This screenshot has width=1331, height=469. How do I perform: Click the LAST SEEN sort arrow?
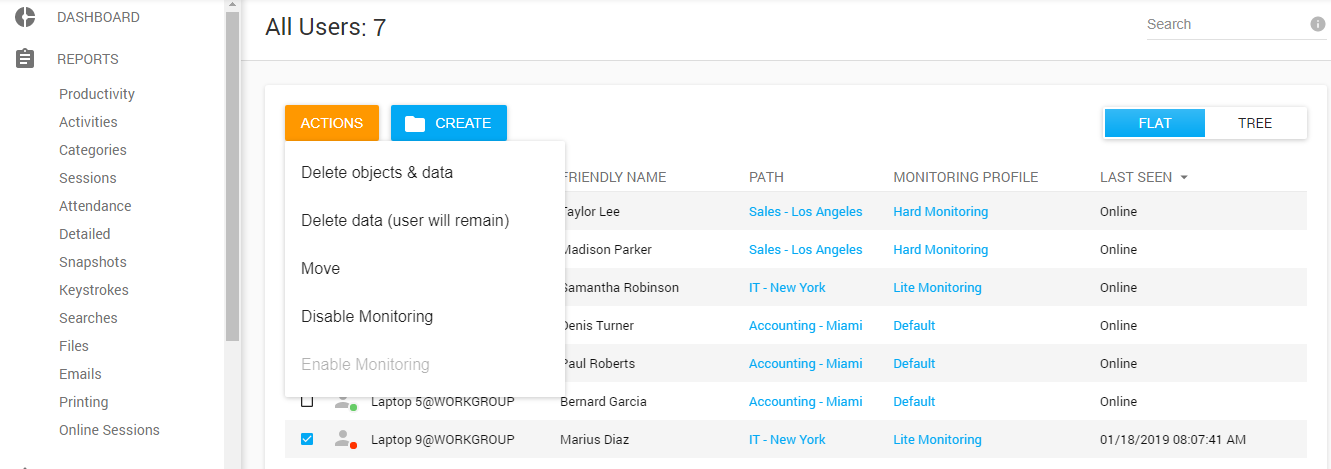tap(1184, 177)
